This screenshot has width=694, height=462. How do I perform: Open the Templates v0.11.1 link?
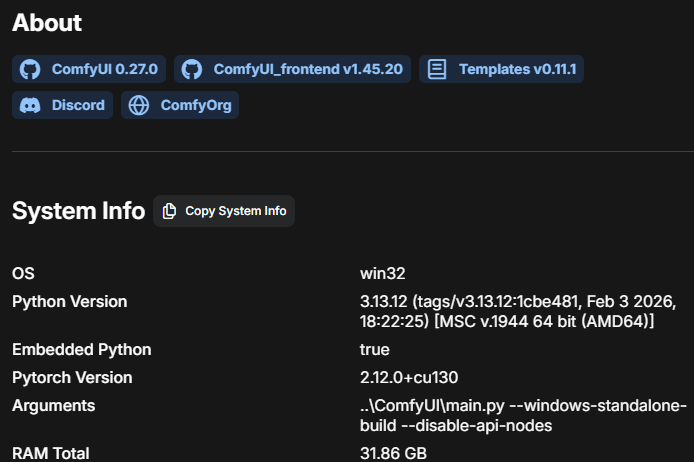coord(501,69)
